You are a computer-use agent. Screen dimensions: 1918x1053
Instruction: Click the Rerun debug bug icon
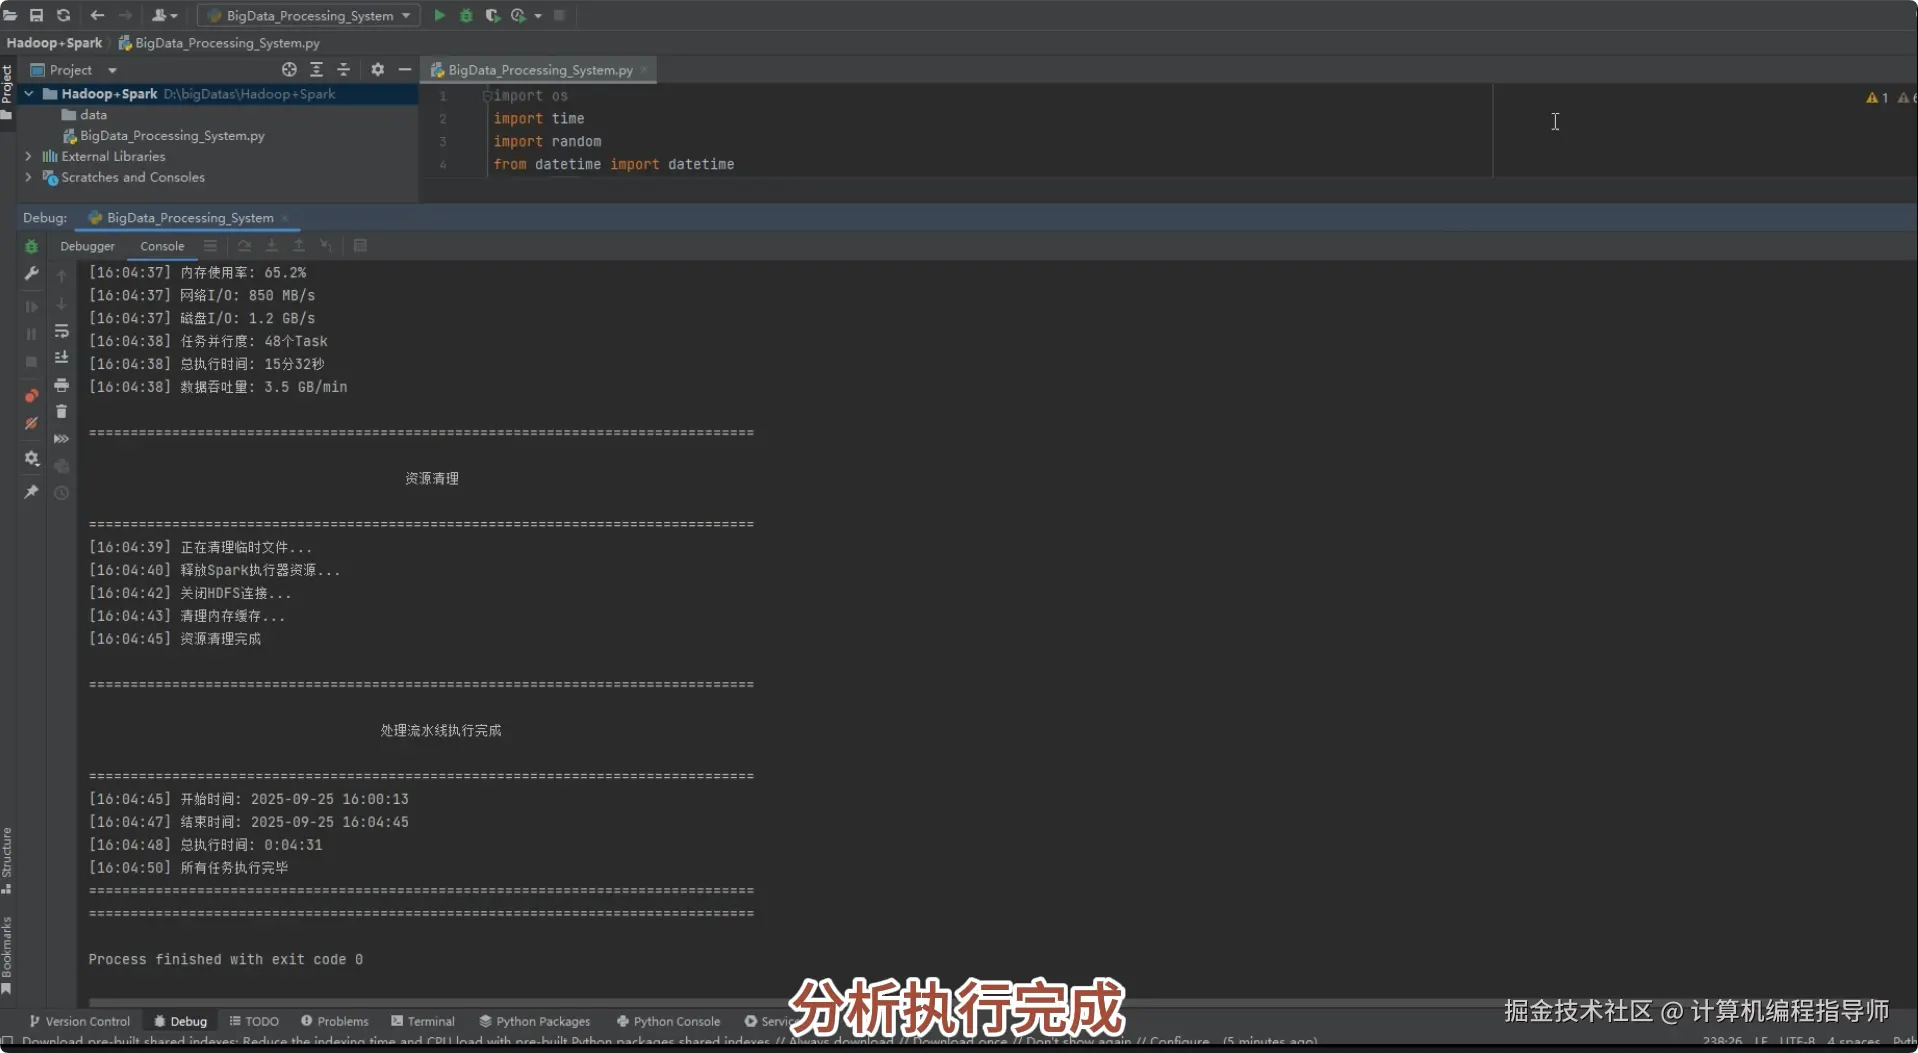[31, 246]
